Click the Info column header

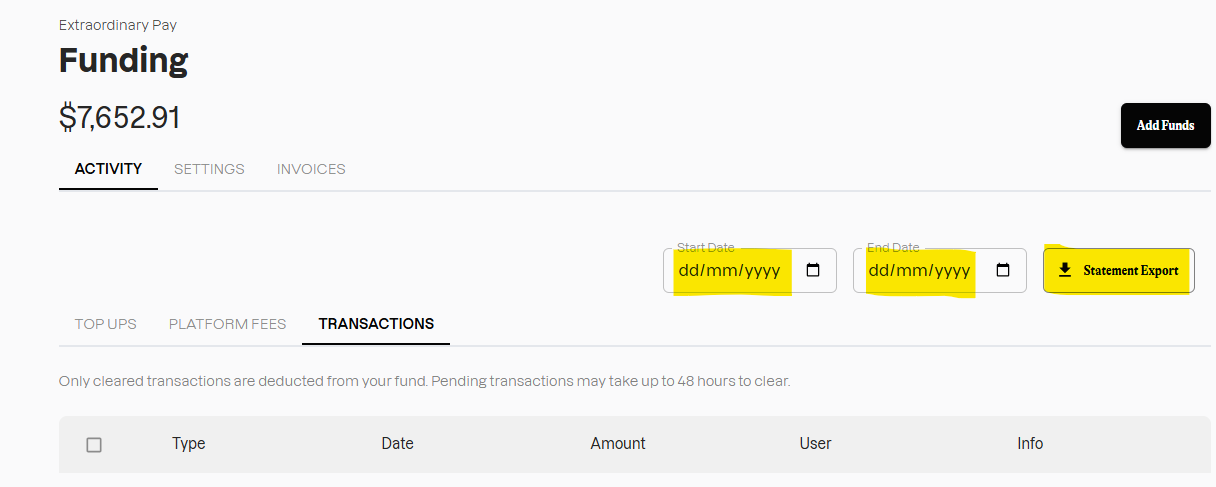click(1030, 443)
